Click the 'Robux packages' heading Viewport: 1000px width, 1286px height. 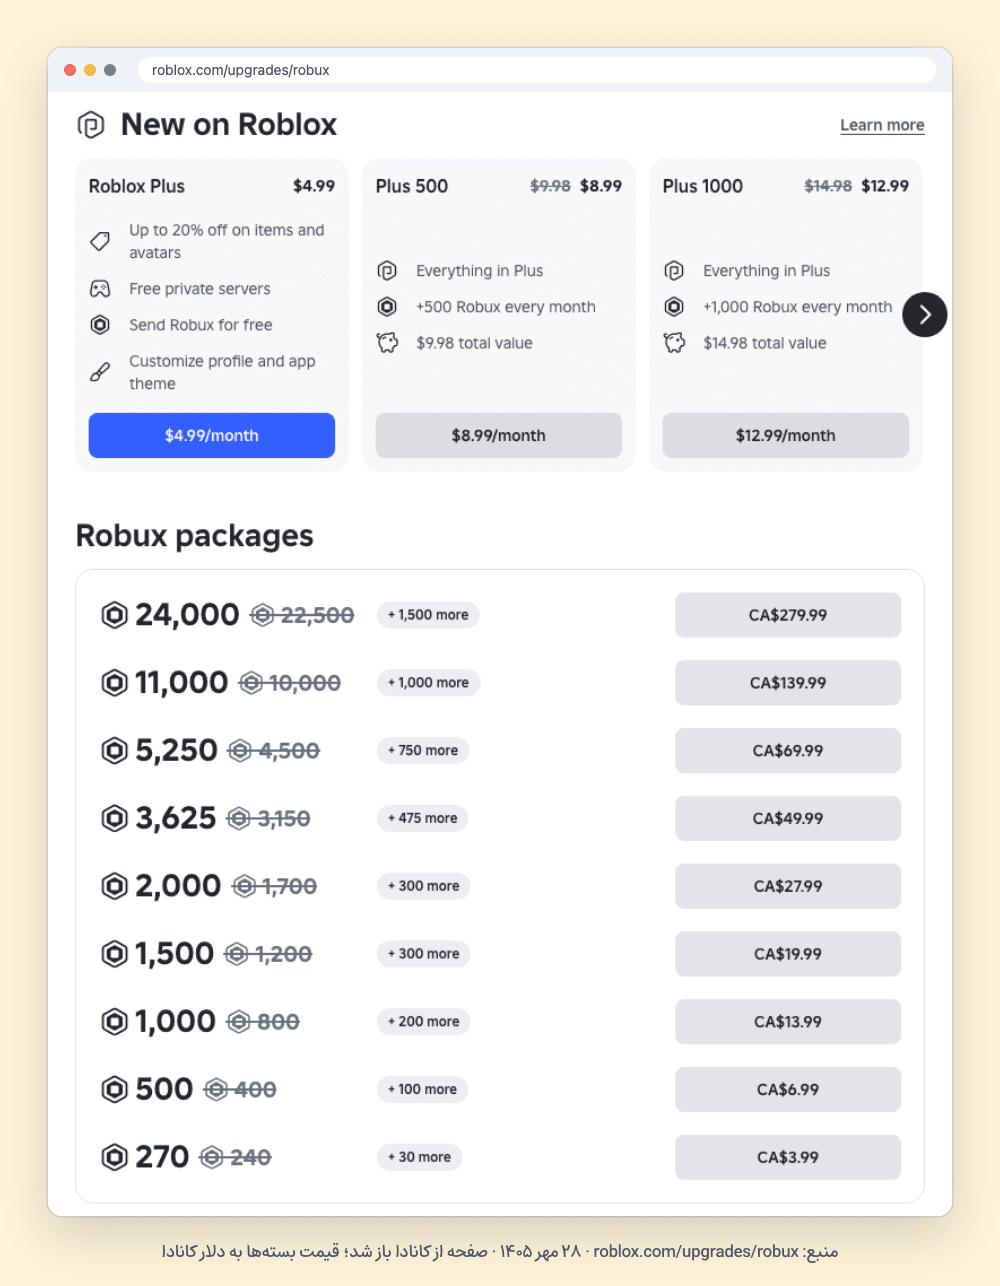tap(195, 536)
